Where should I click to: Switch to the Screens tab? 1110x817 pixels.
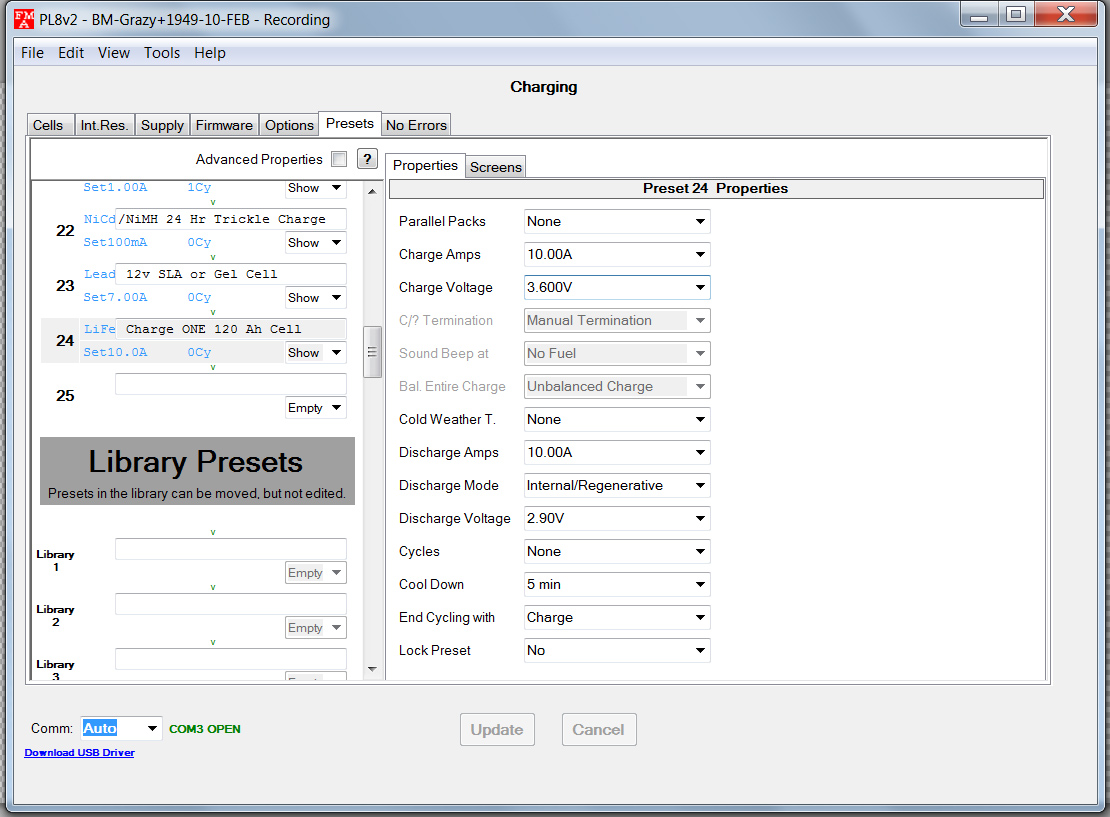495,167
